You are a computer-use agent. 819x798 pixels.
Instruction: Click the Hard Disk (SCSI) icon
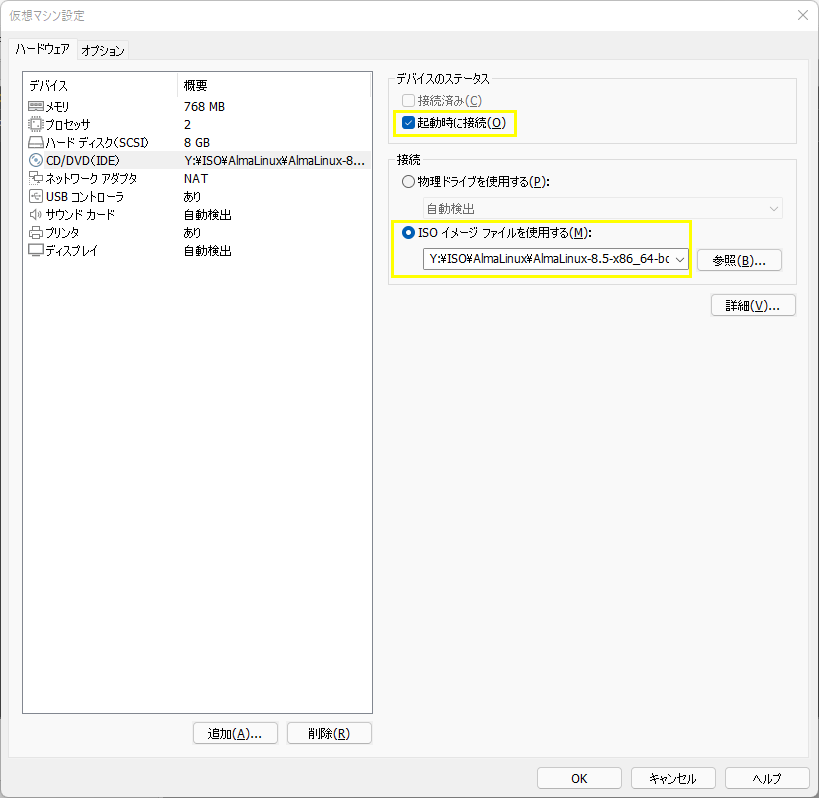click(36, 142)
